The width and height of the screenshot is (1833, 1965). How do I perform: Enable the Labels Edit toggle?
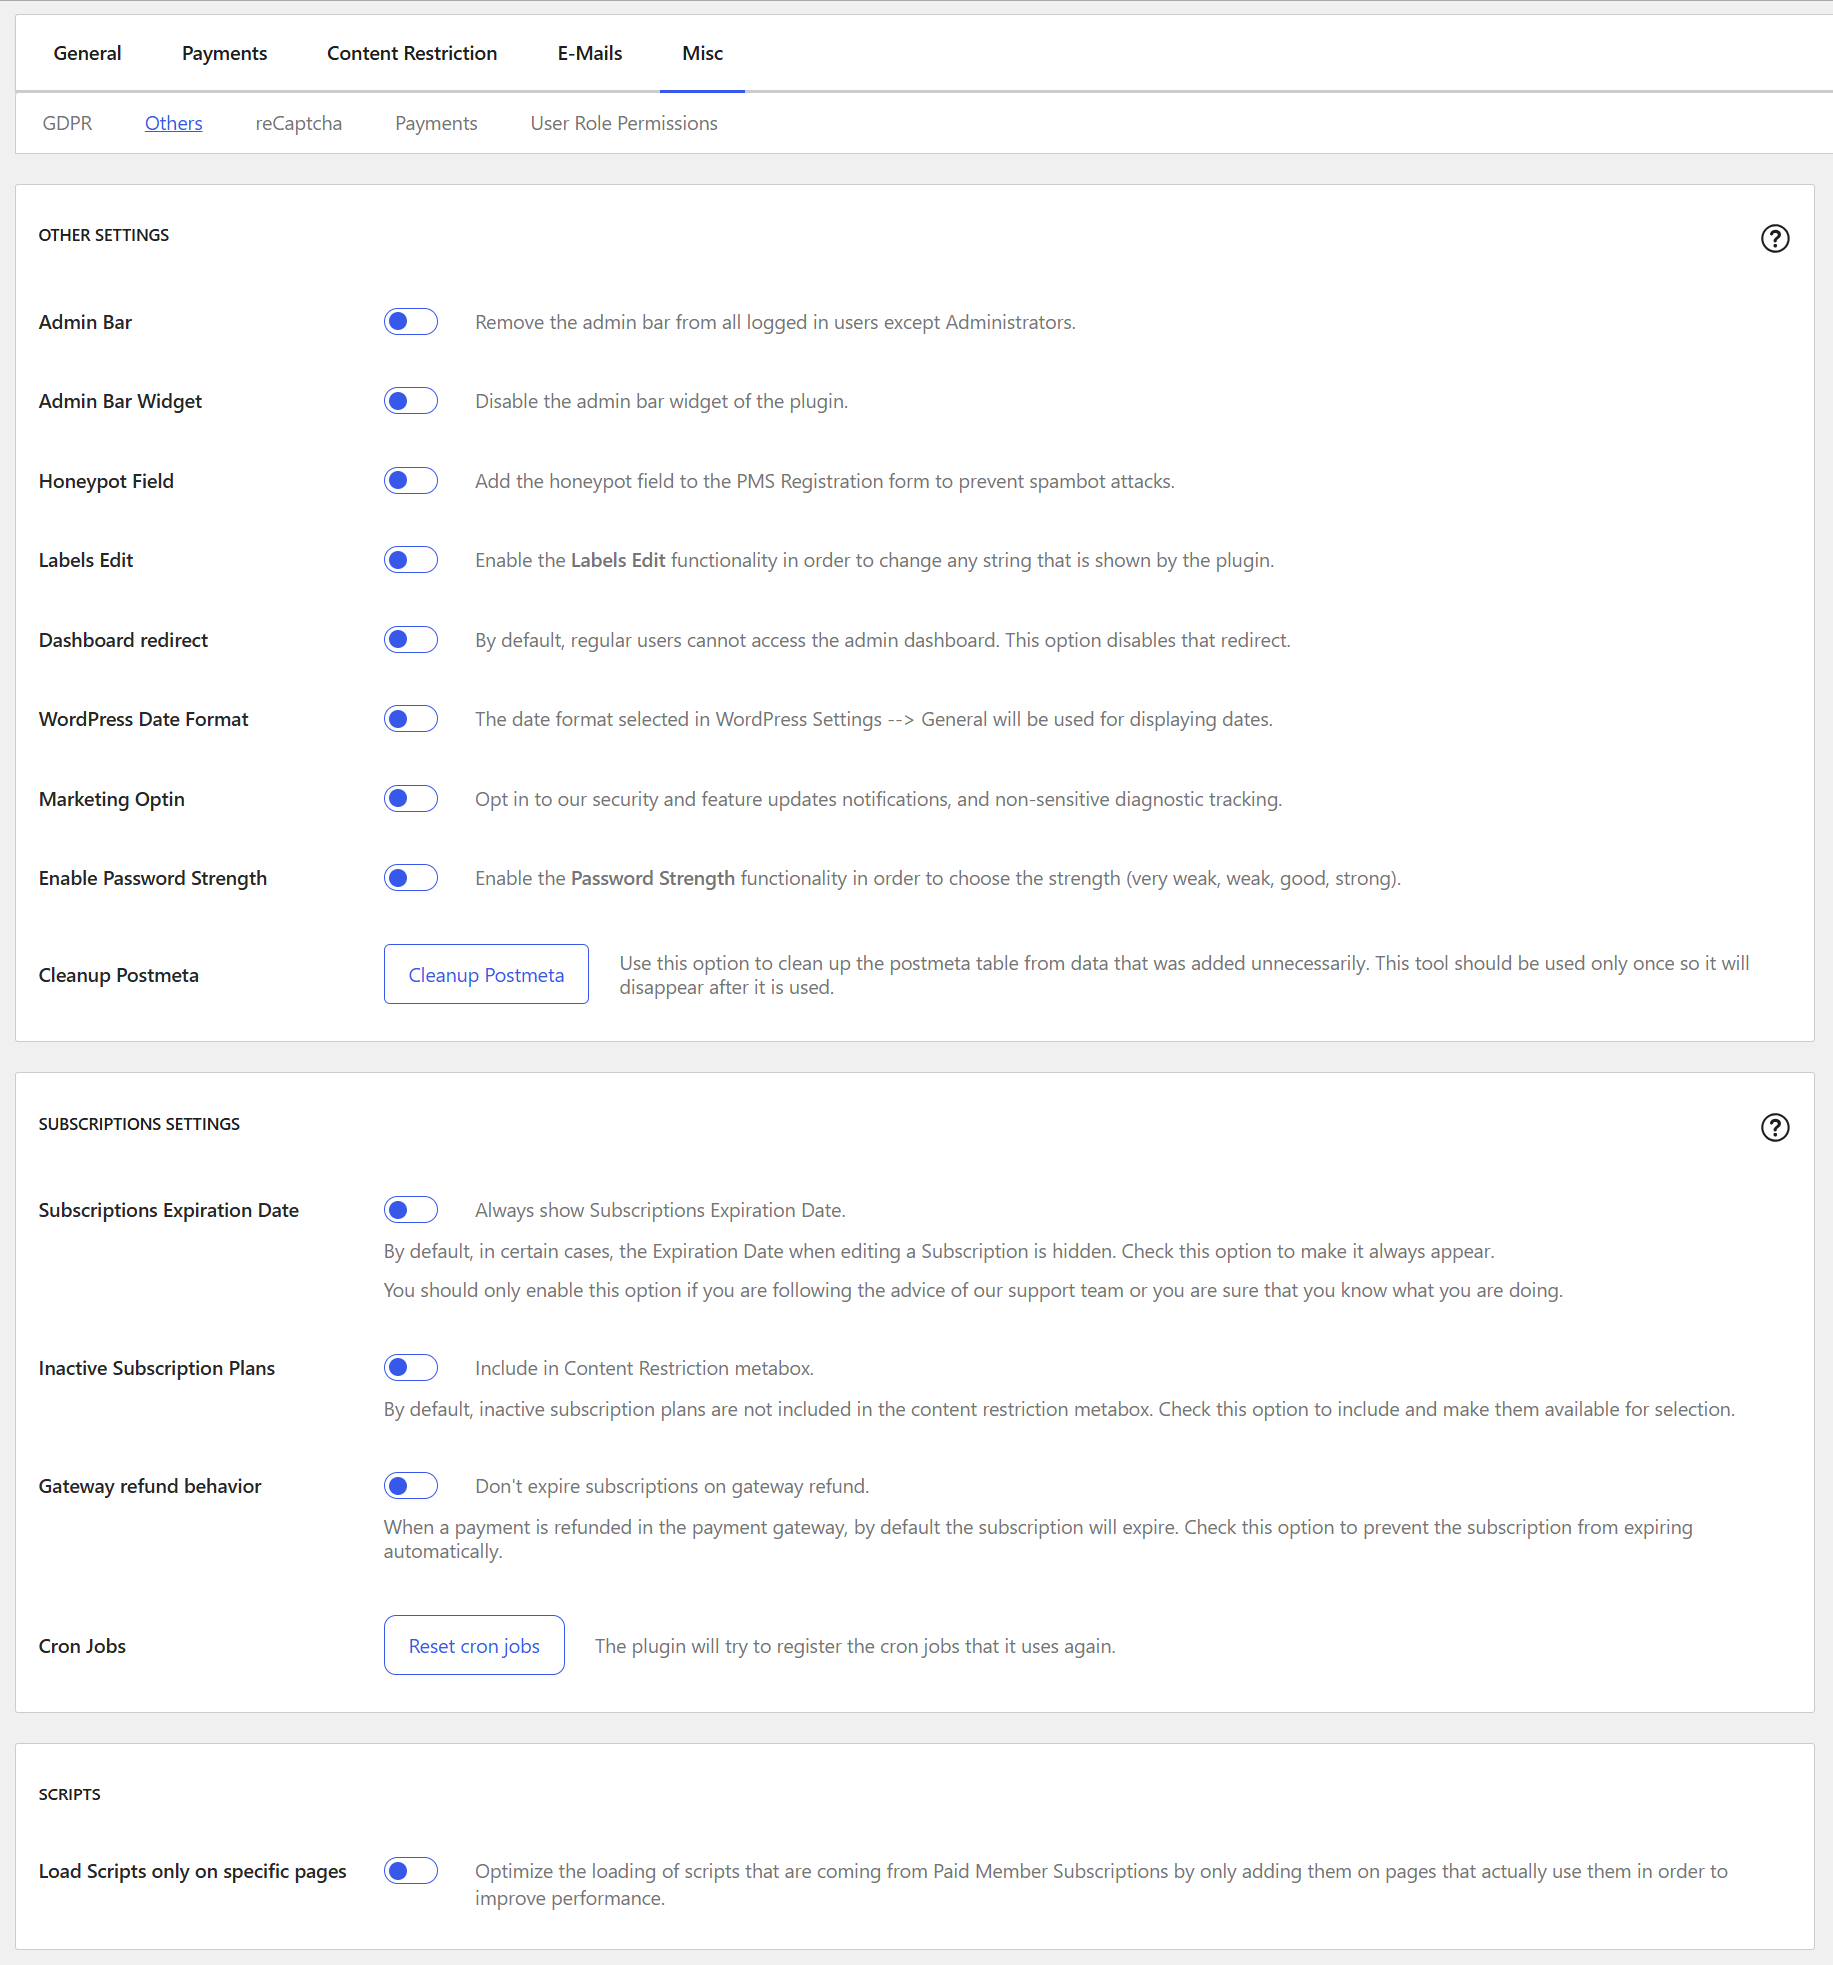coord(411,560)
